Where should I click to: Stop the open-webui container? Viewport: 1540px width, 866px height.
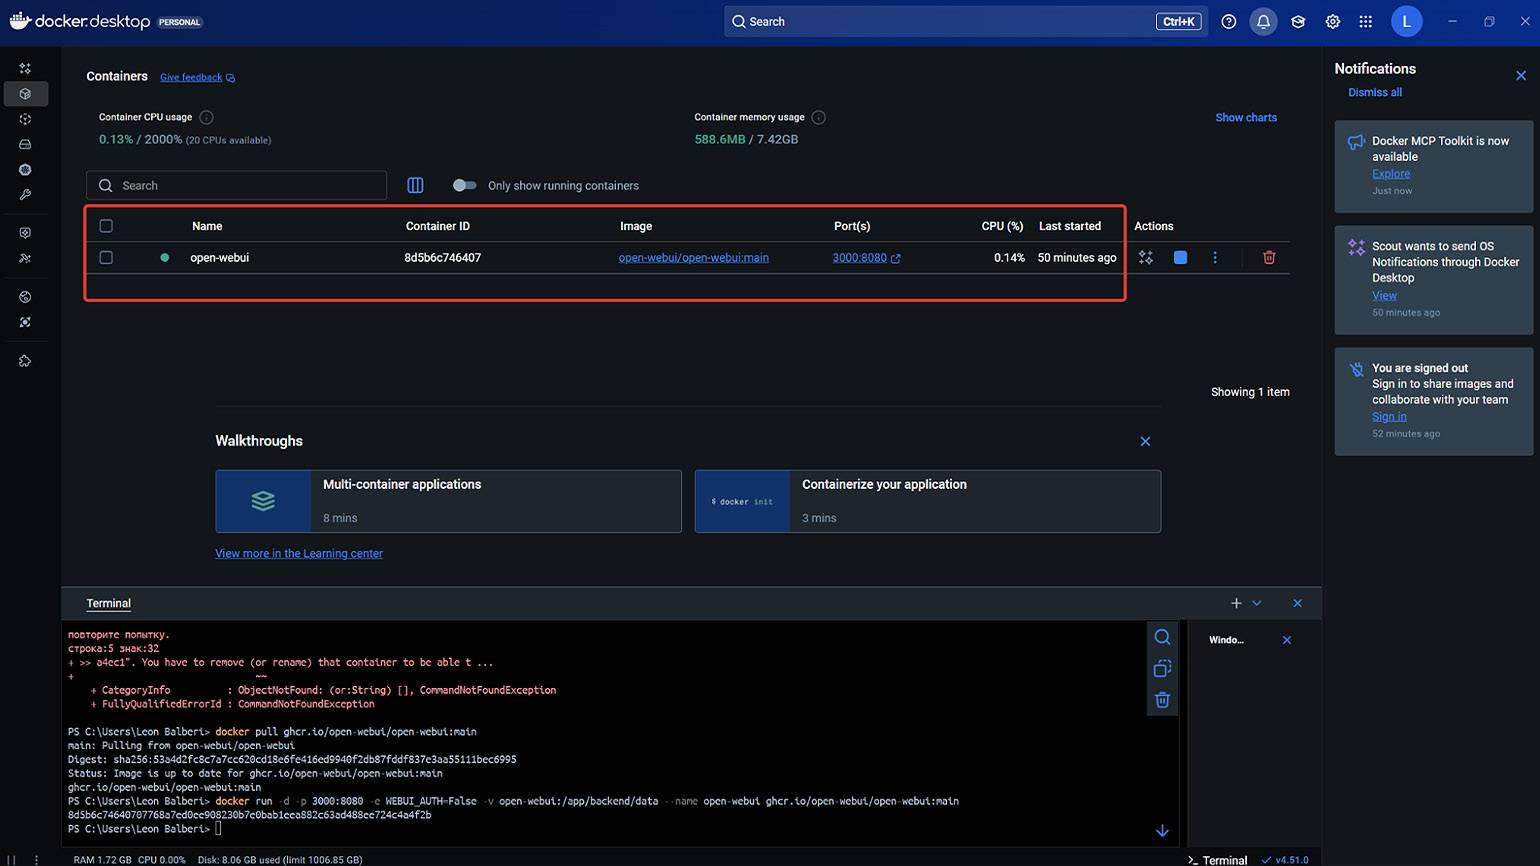pos(1180,258)
